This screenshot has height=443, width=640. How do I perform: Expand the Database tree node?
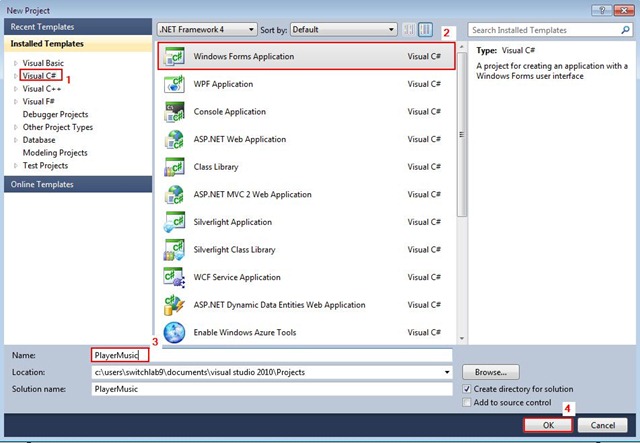tap(16, 140)
